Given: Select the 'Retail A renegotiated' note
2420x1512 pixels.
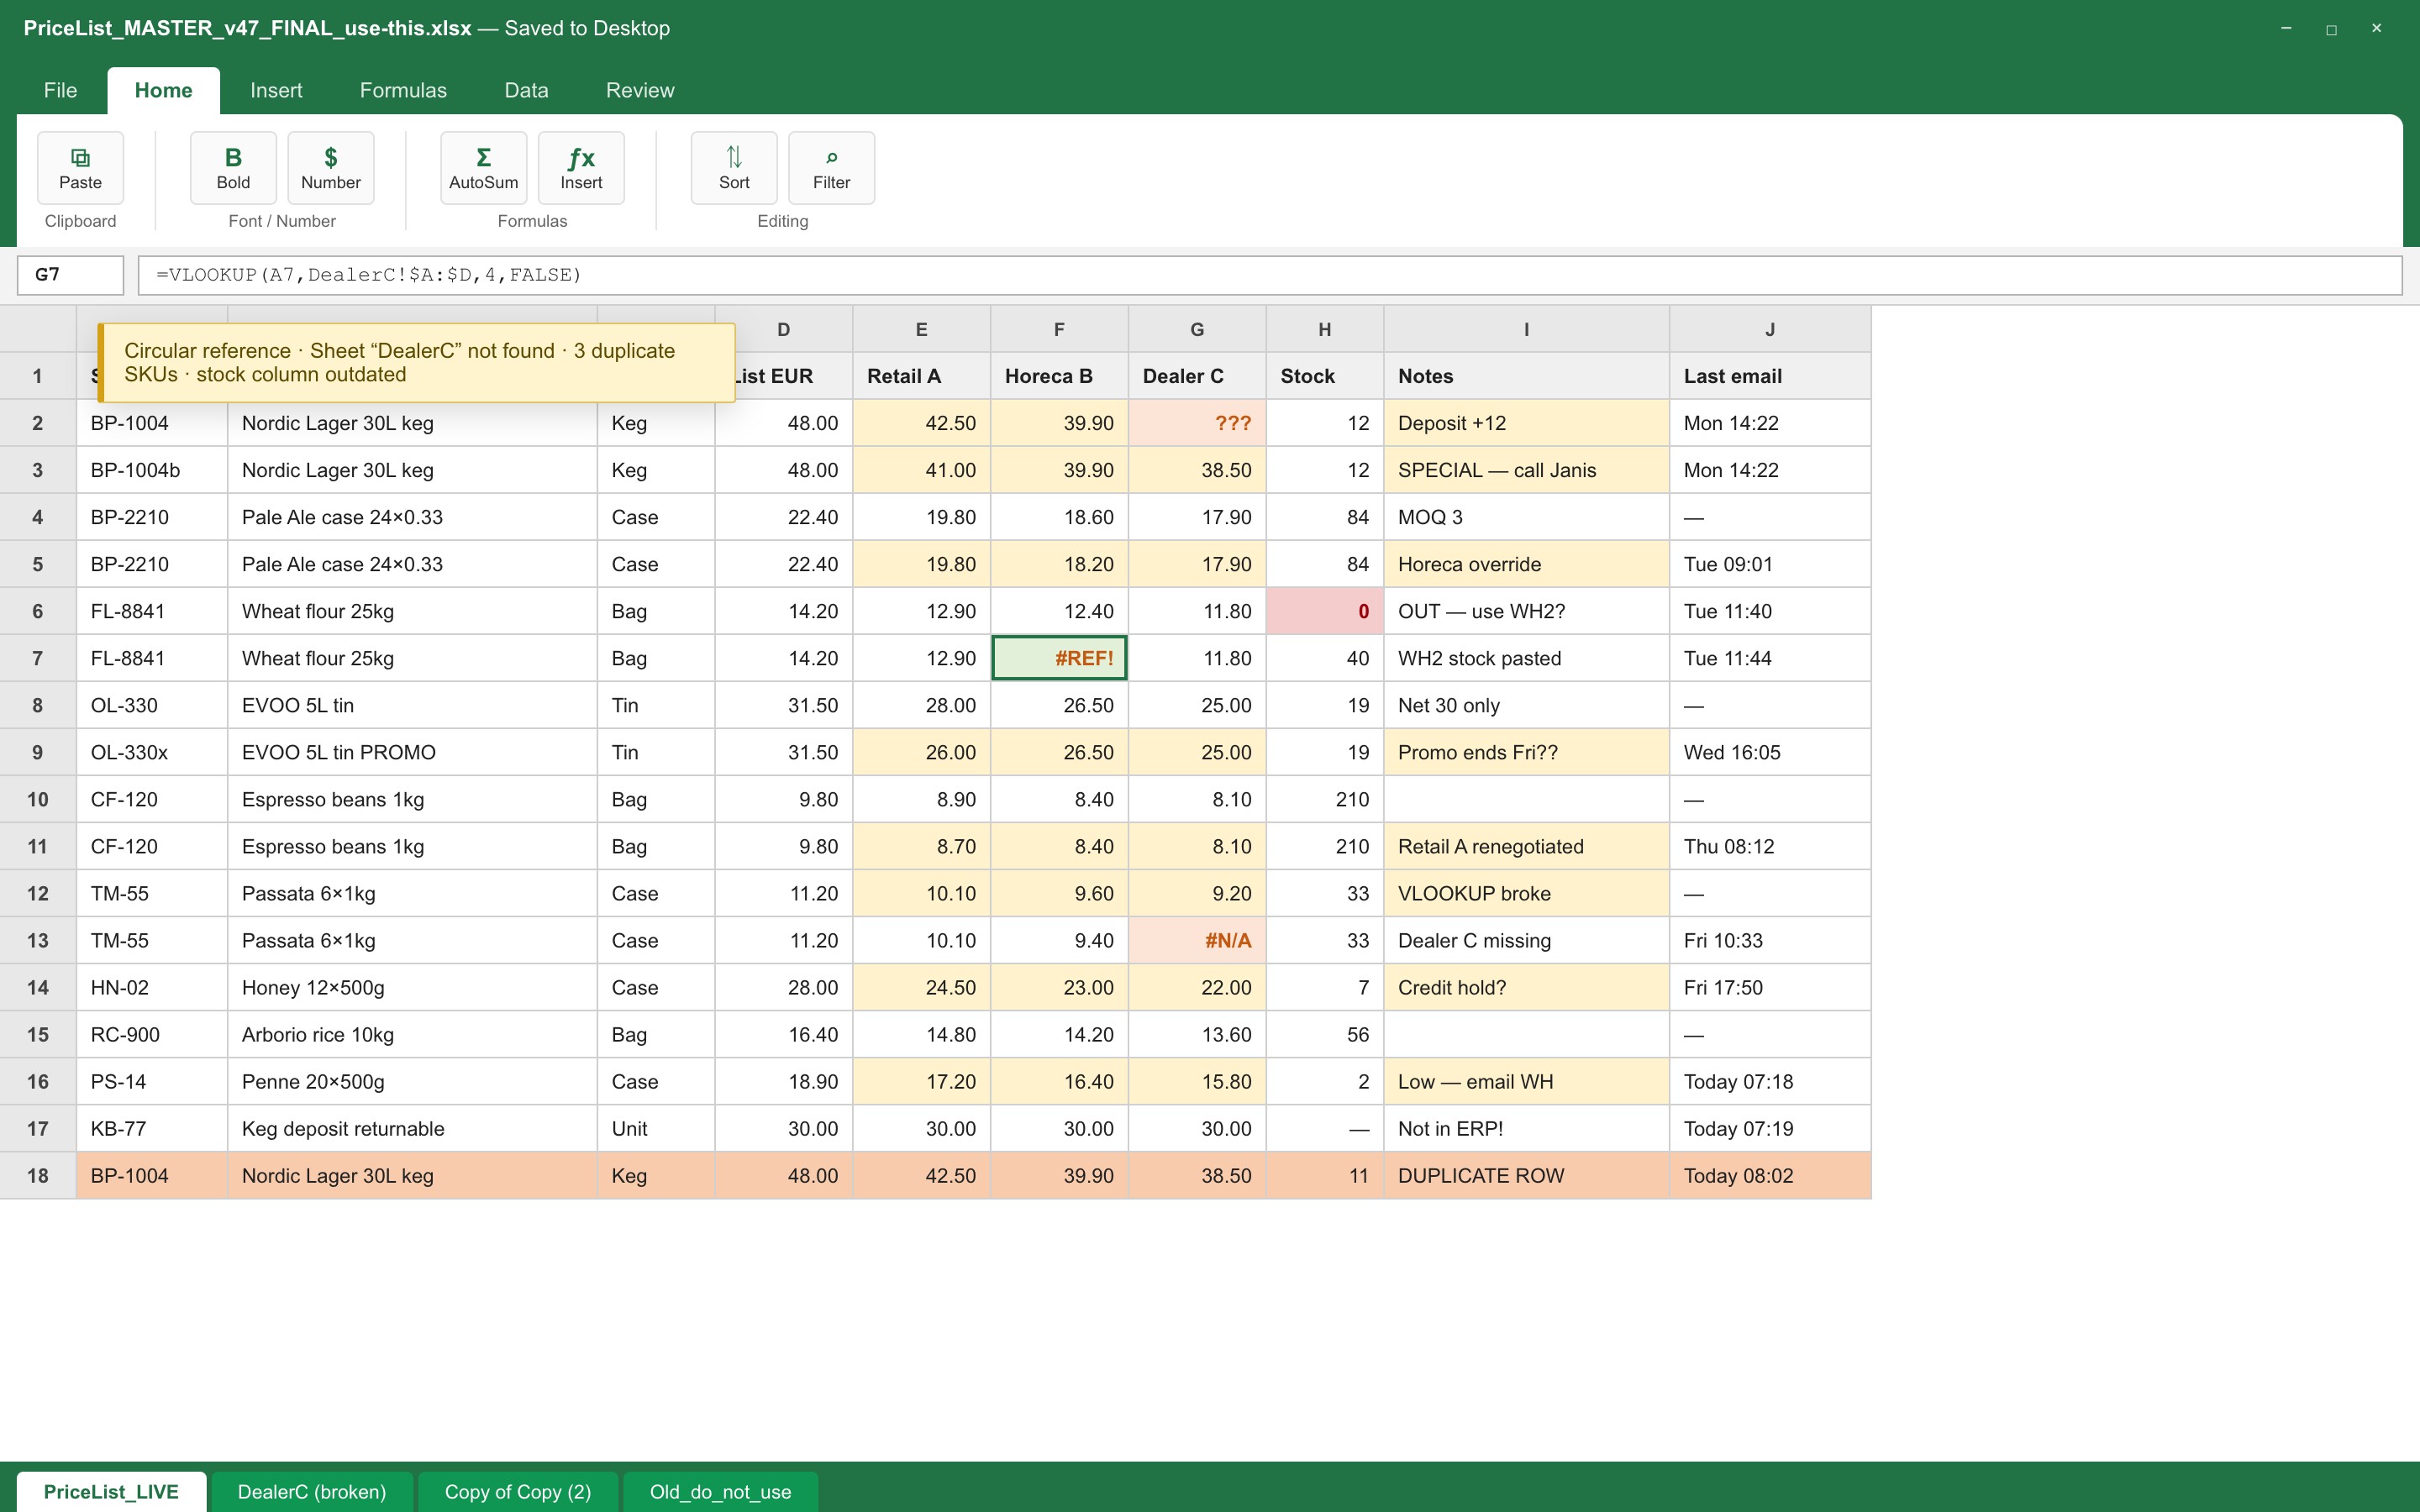Looking at the screenshot, I should (1526, 847).
